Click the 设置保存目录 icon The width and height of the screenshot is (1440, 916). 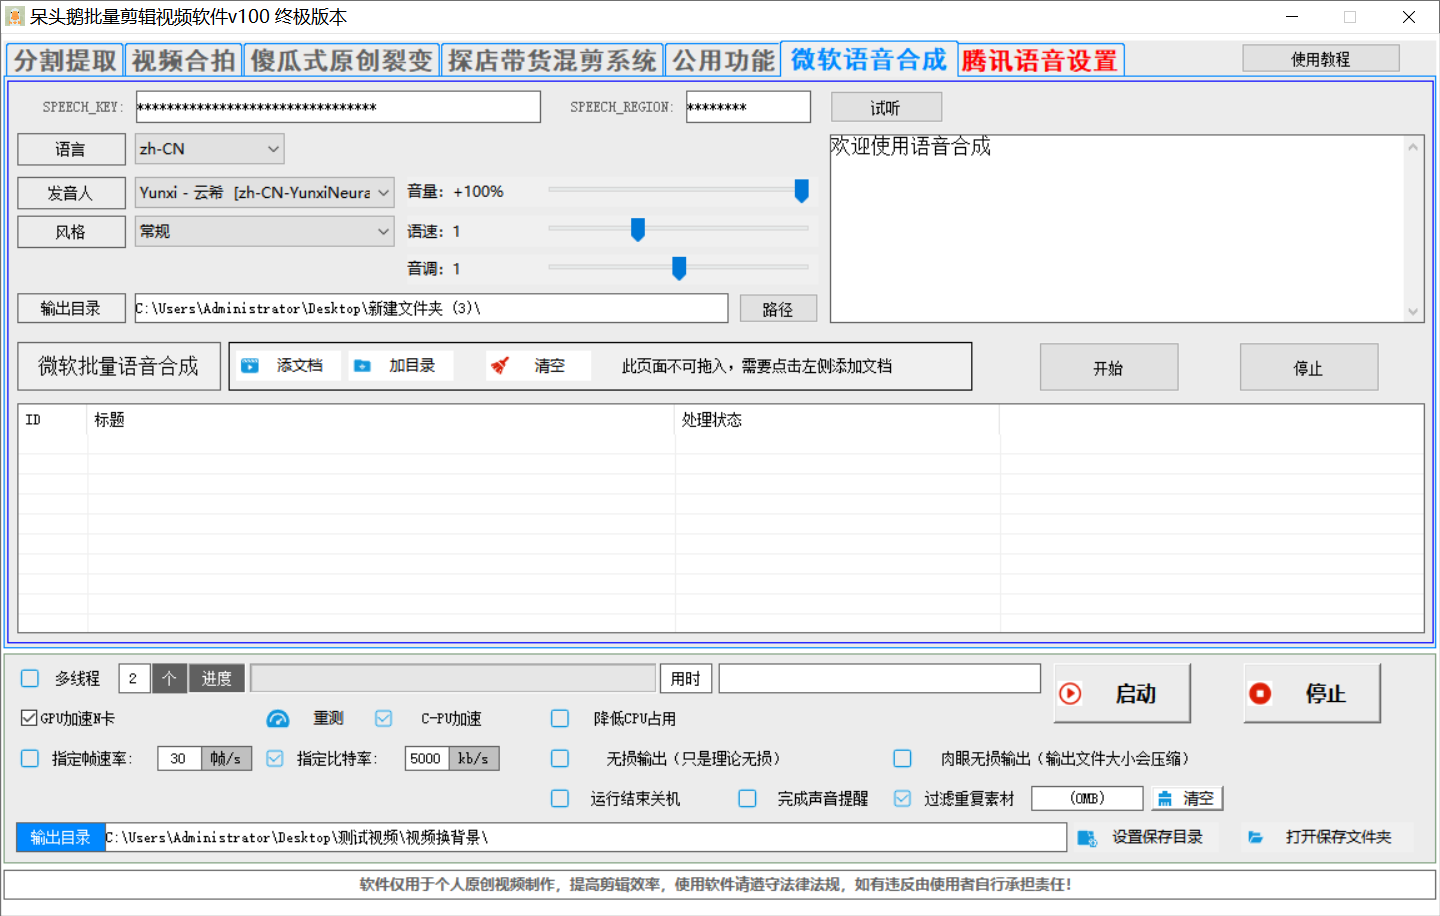1087,838
